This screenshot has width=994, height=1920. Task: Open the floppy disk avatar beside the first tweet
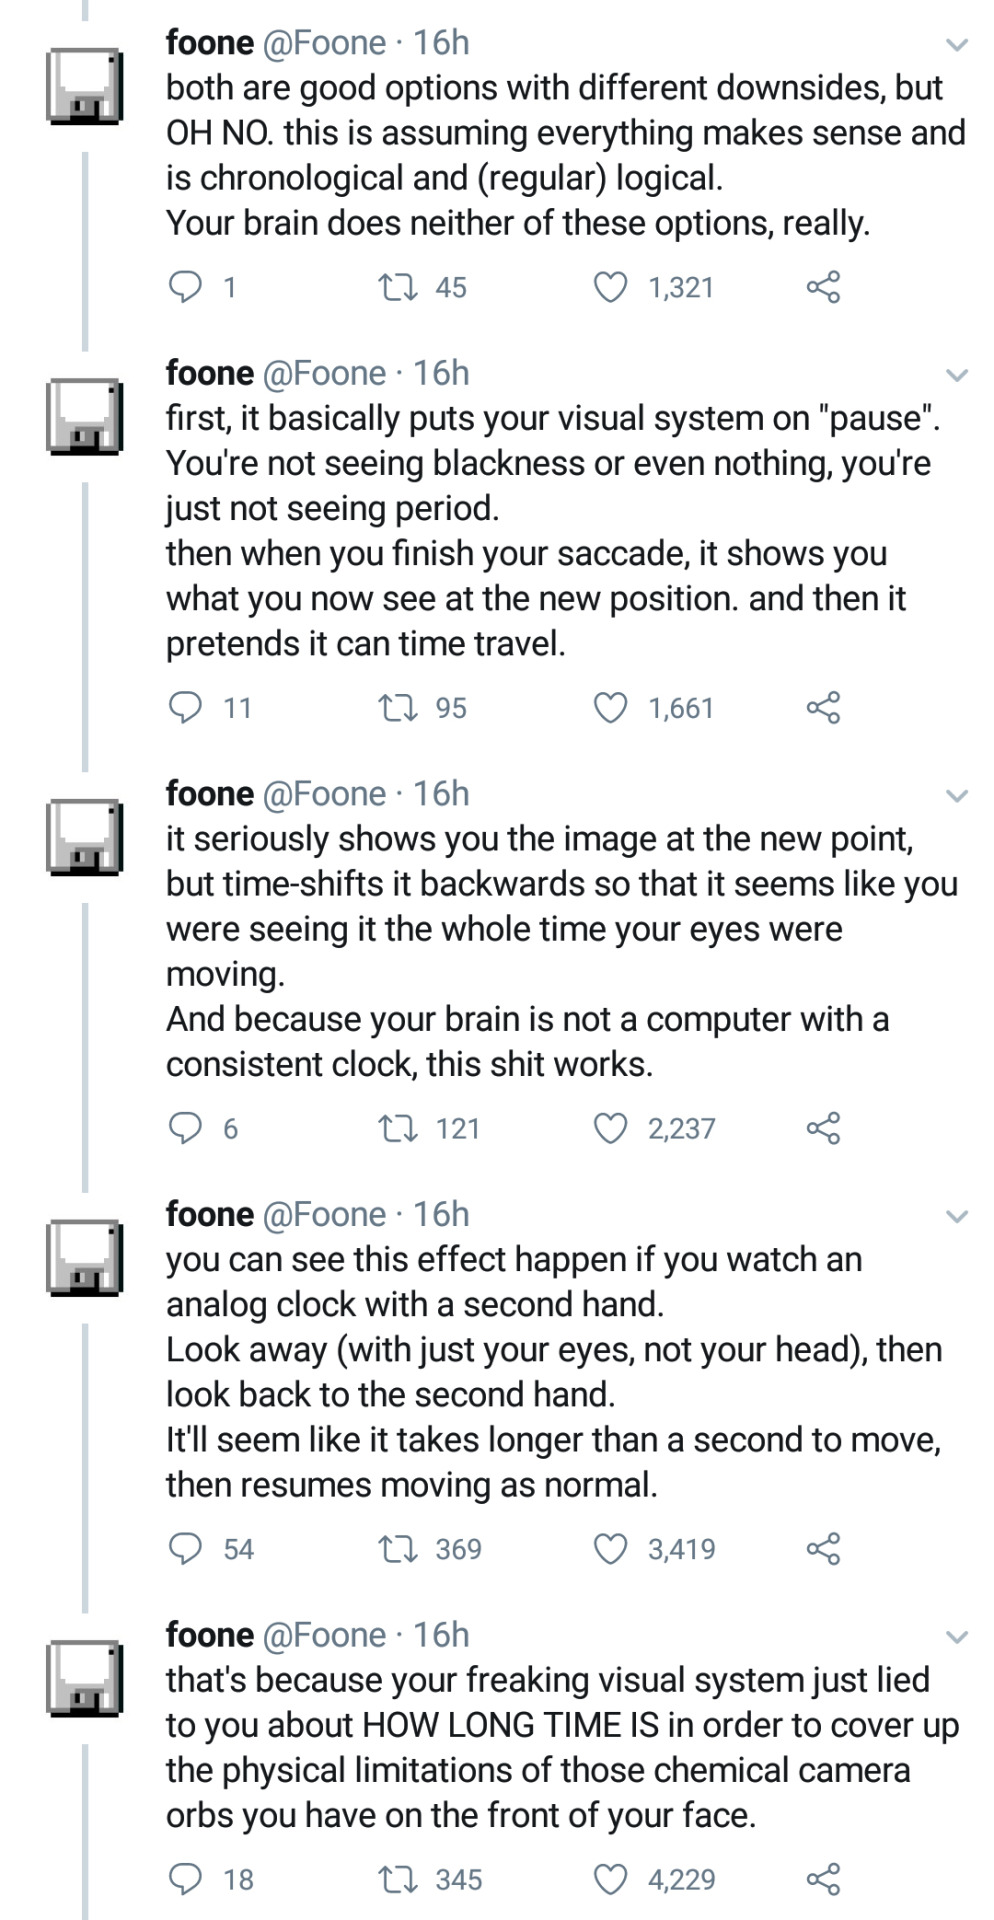[85, 87]
